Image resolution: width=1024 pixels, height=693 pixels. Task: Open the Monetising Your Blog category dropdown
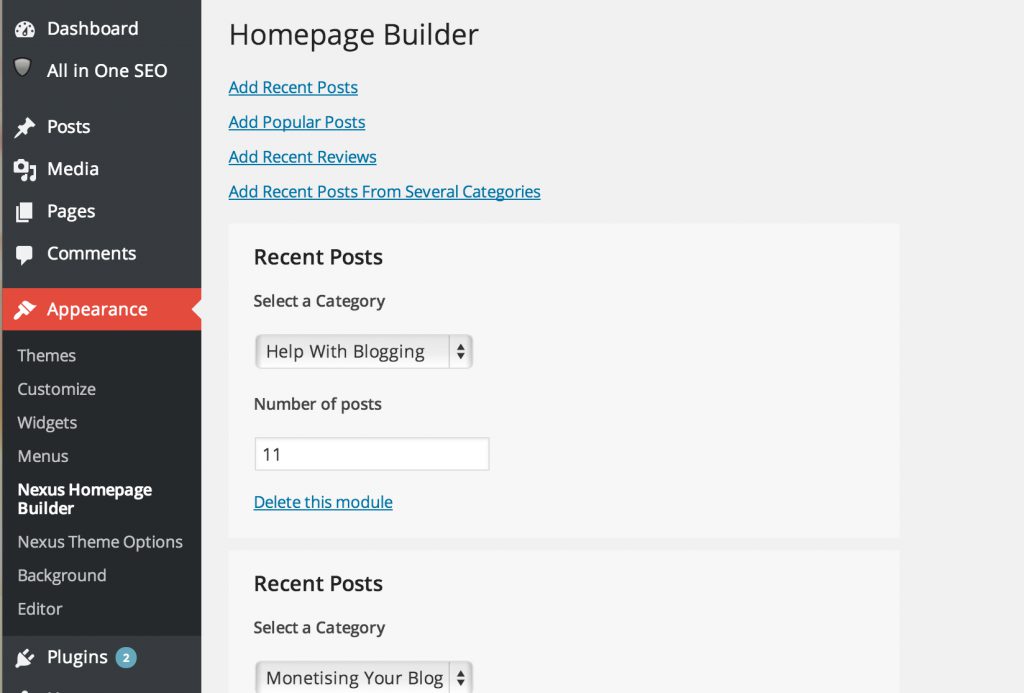pyautogui.click(x=363, y=678)
